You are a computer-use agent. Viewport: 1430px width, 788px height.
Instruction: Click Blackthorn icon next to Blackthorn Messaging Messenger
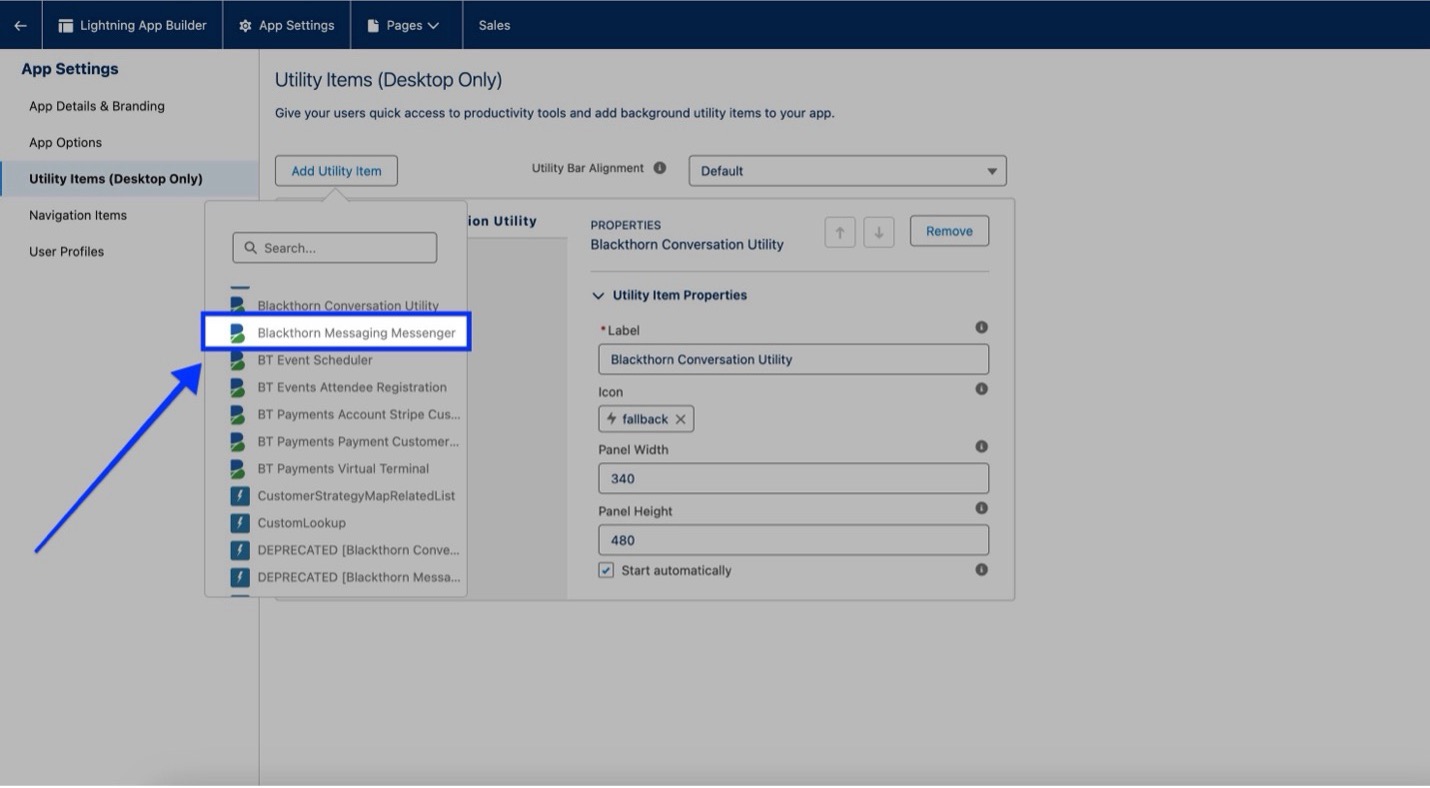coord(239,333)
